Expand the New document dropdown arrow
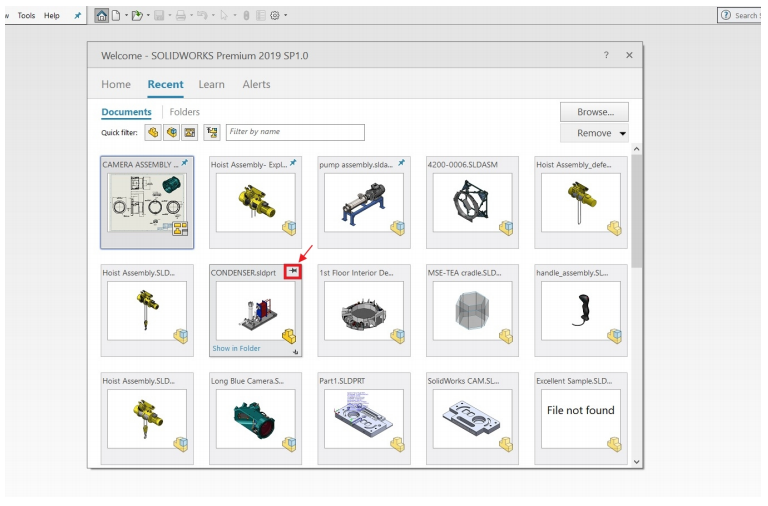Screen dimensions: 768x506 (126, 16)
